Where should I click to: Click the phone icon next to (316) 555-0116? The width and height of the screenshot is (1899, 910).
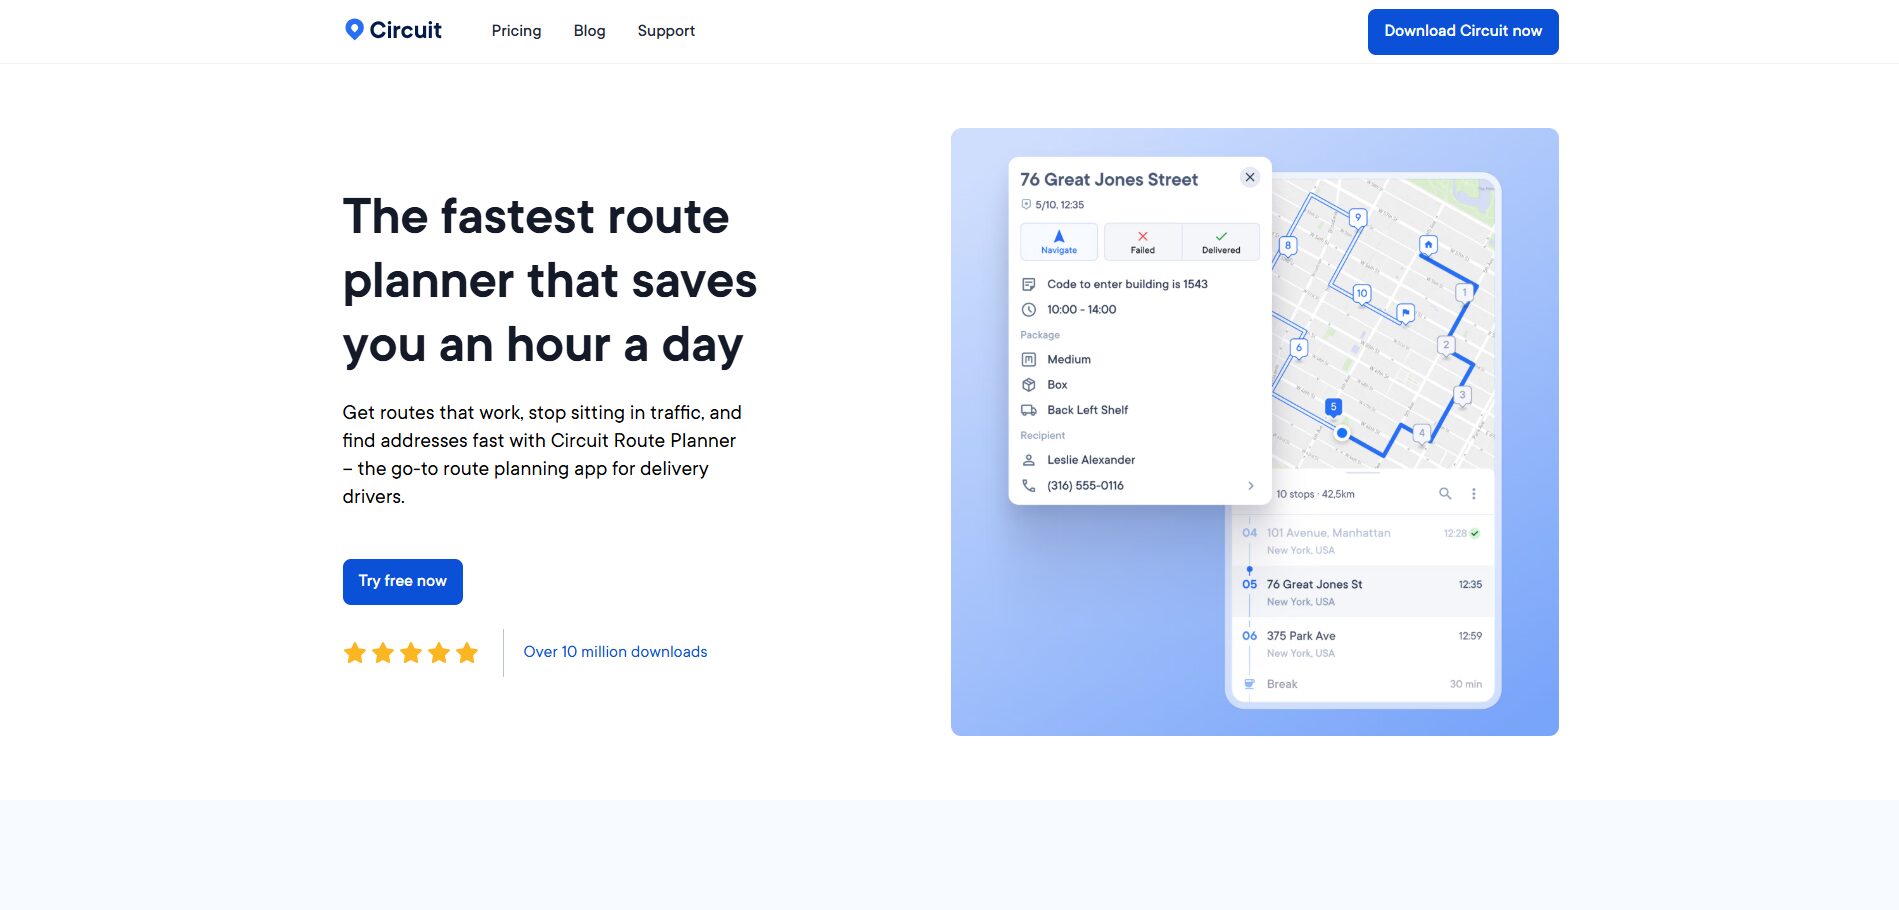point(1028,486)
